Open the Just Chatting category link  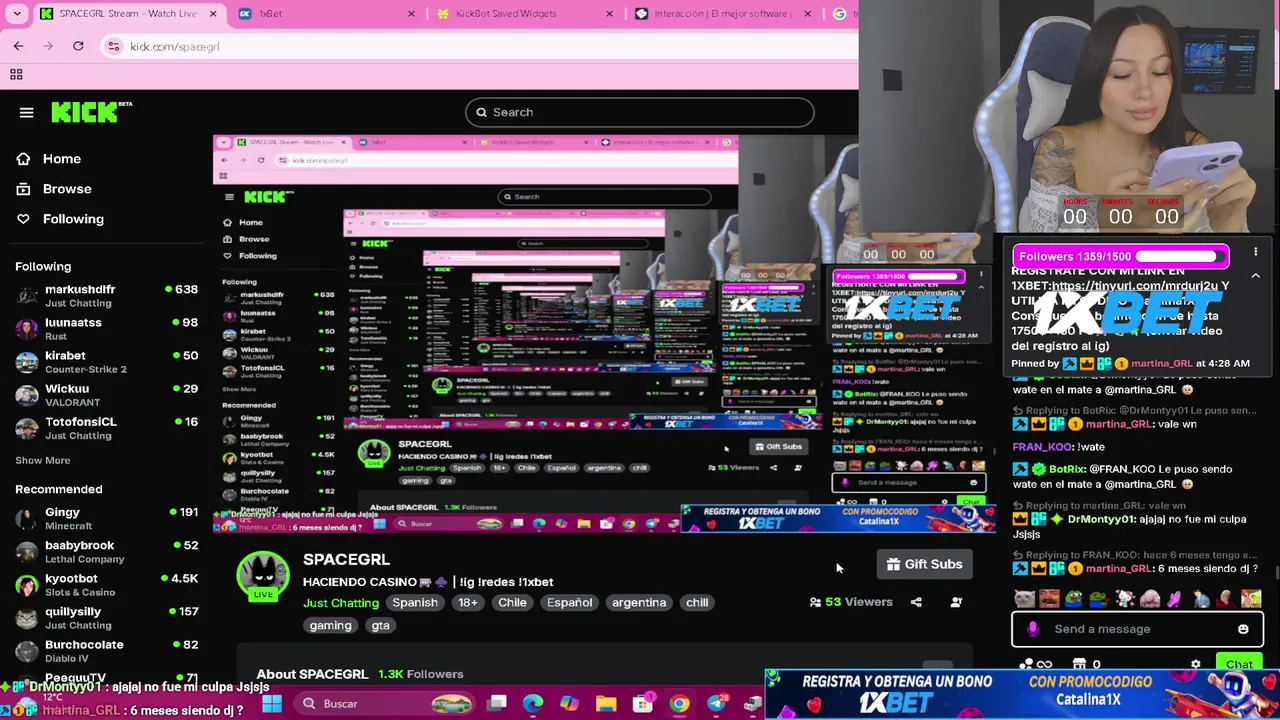tap(341, 603)
